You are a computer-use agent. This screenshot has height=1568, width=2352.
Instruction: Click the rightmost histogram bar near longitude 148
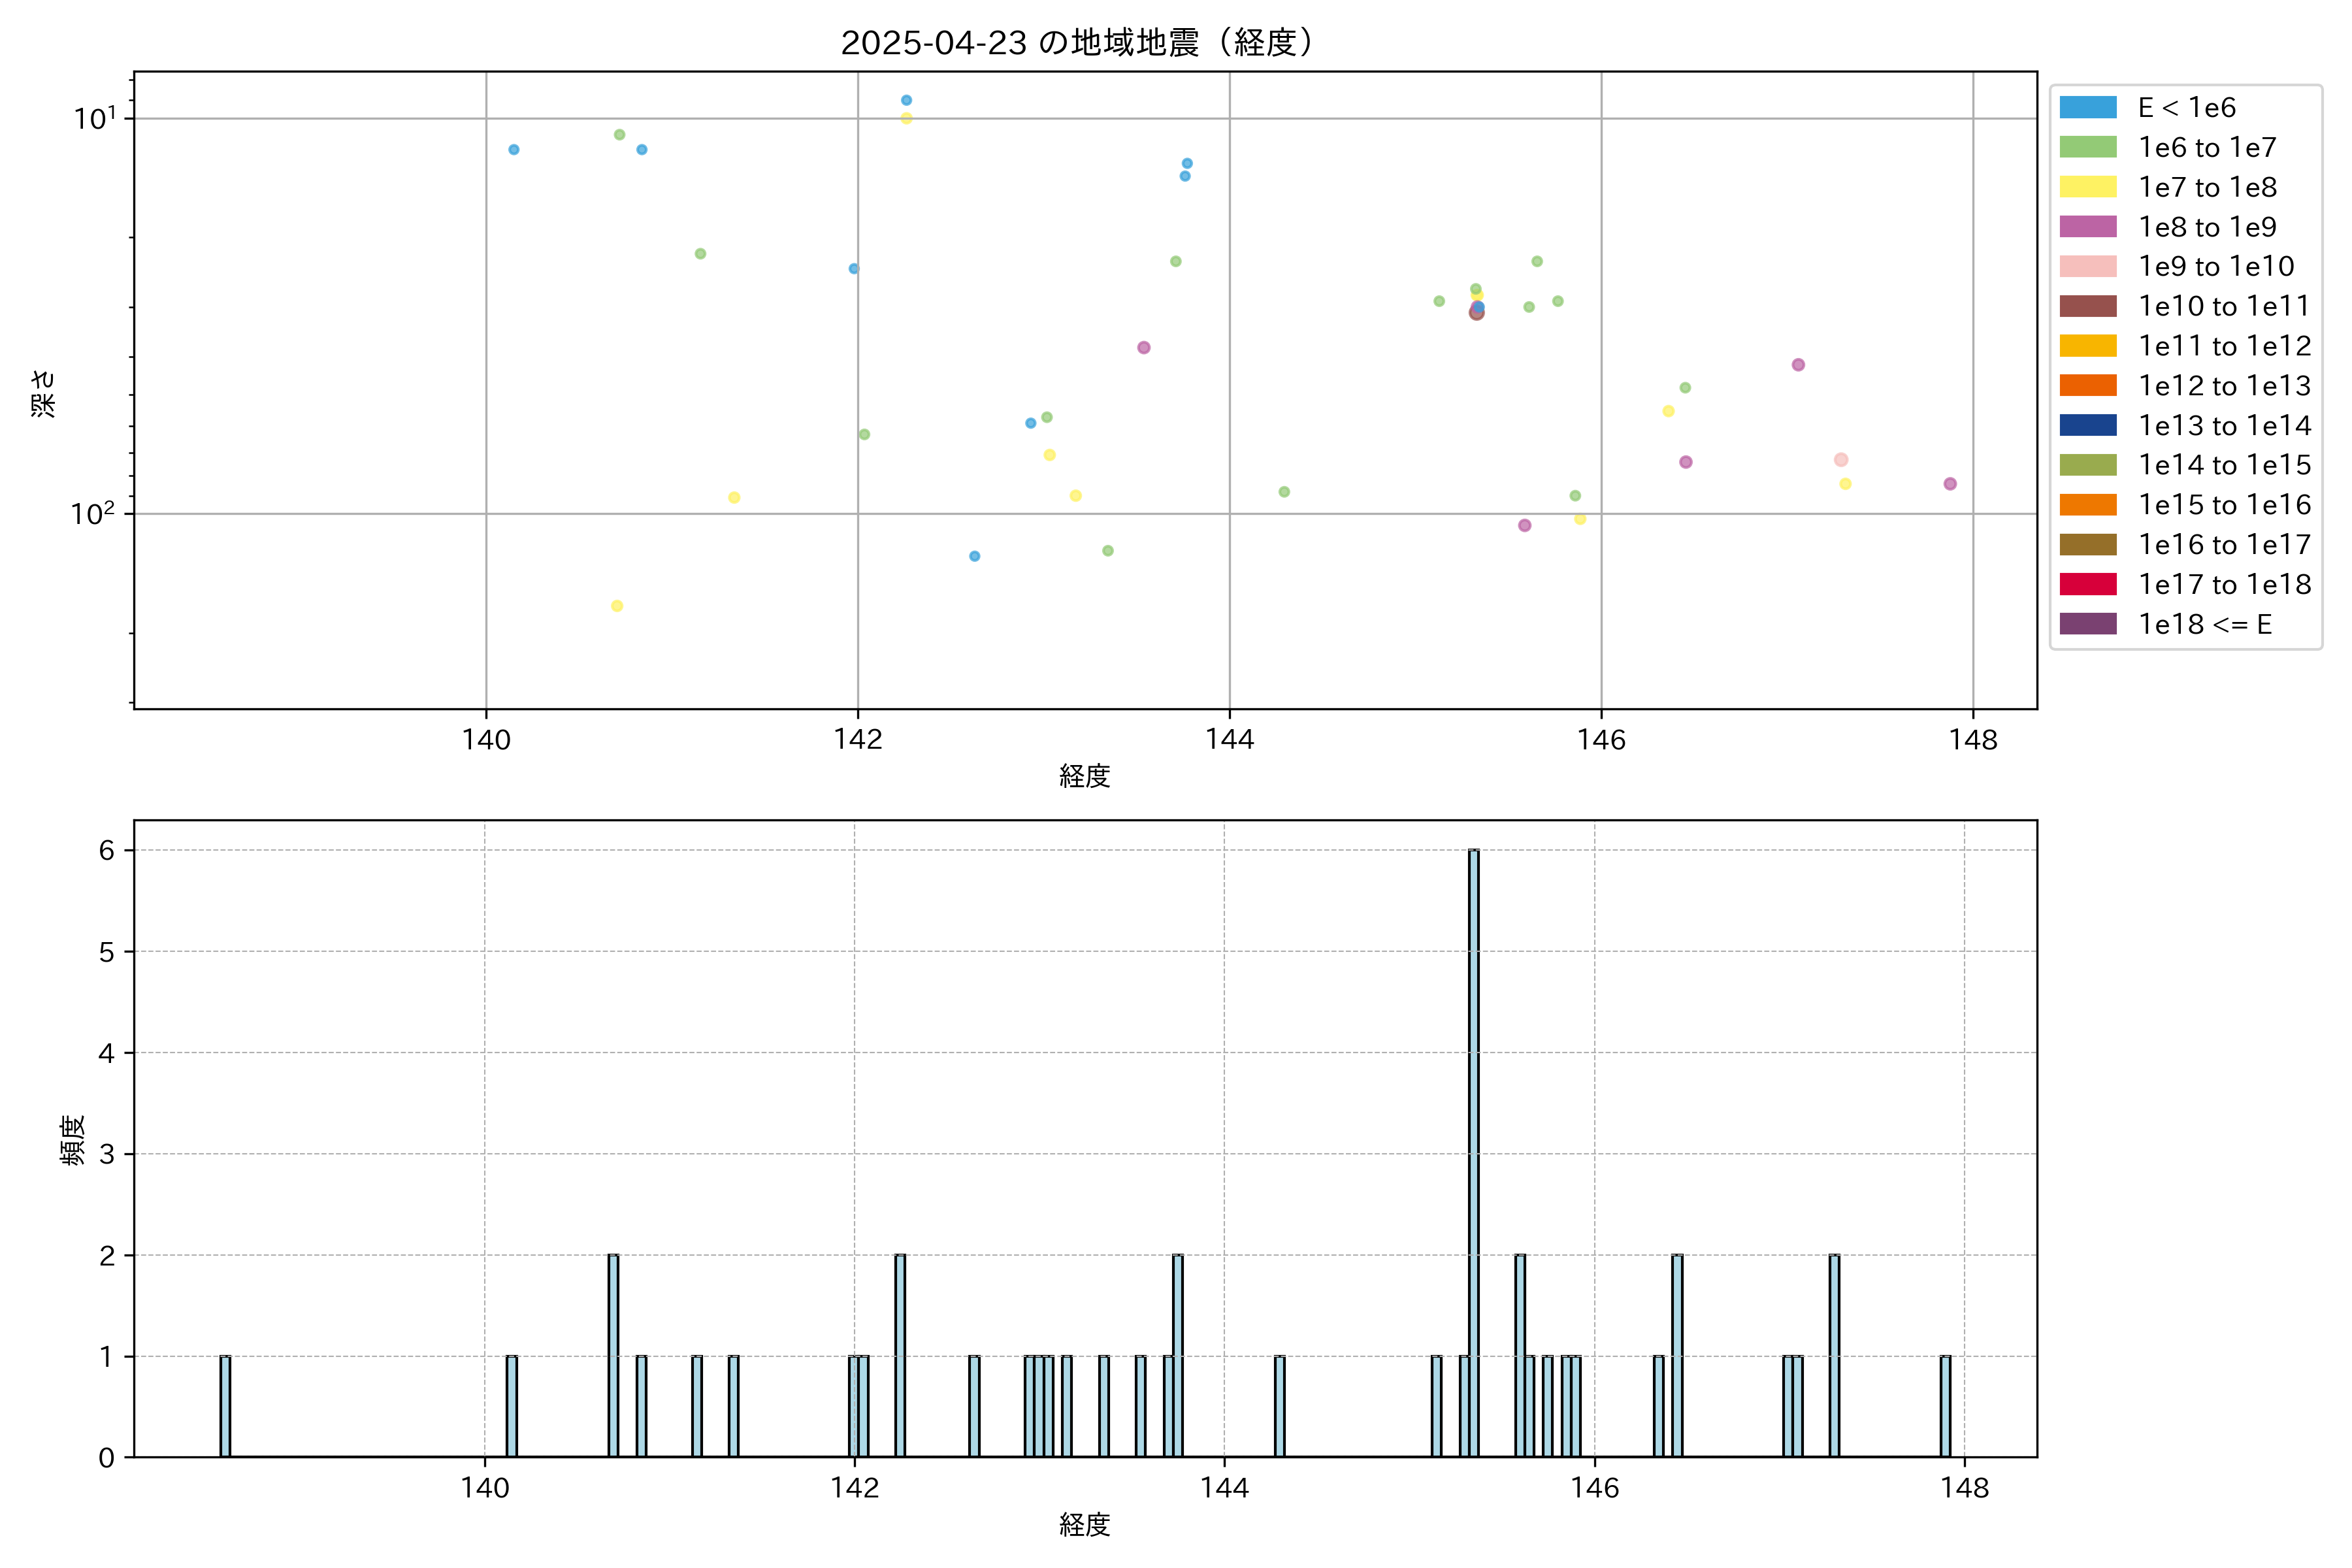(1945, 1406)
